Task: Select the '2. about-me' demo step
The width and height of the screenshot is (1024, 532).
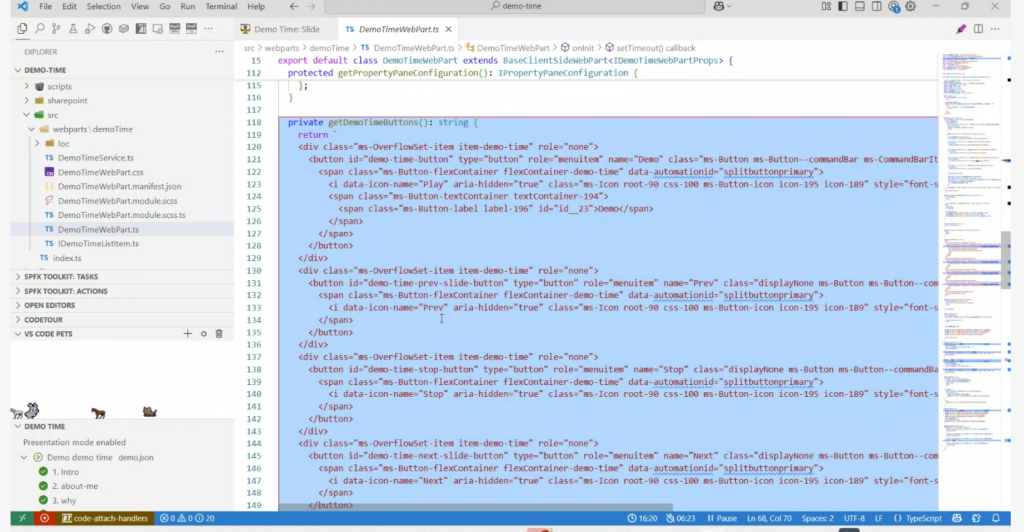Action: pyautogui.click(x=74, y=486)
